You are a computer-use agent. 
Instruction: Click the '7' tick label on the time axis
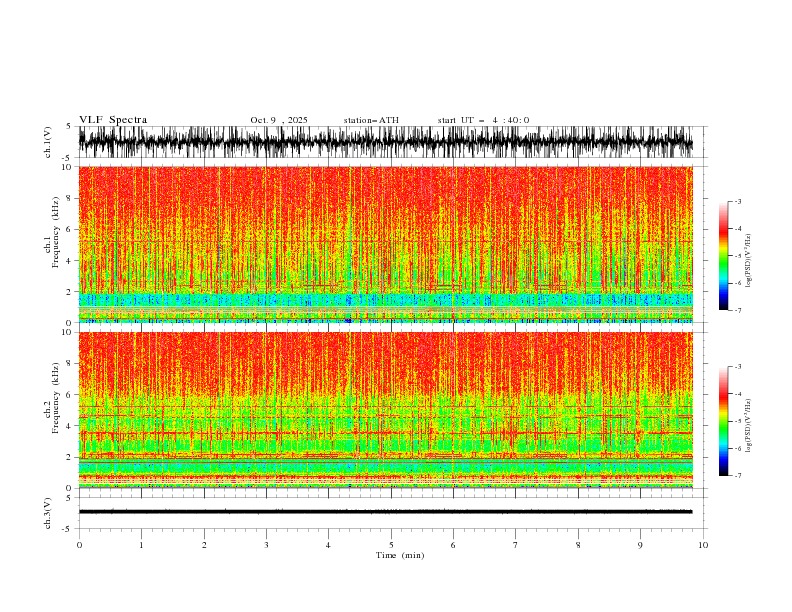[x=516, y=545]
